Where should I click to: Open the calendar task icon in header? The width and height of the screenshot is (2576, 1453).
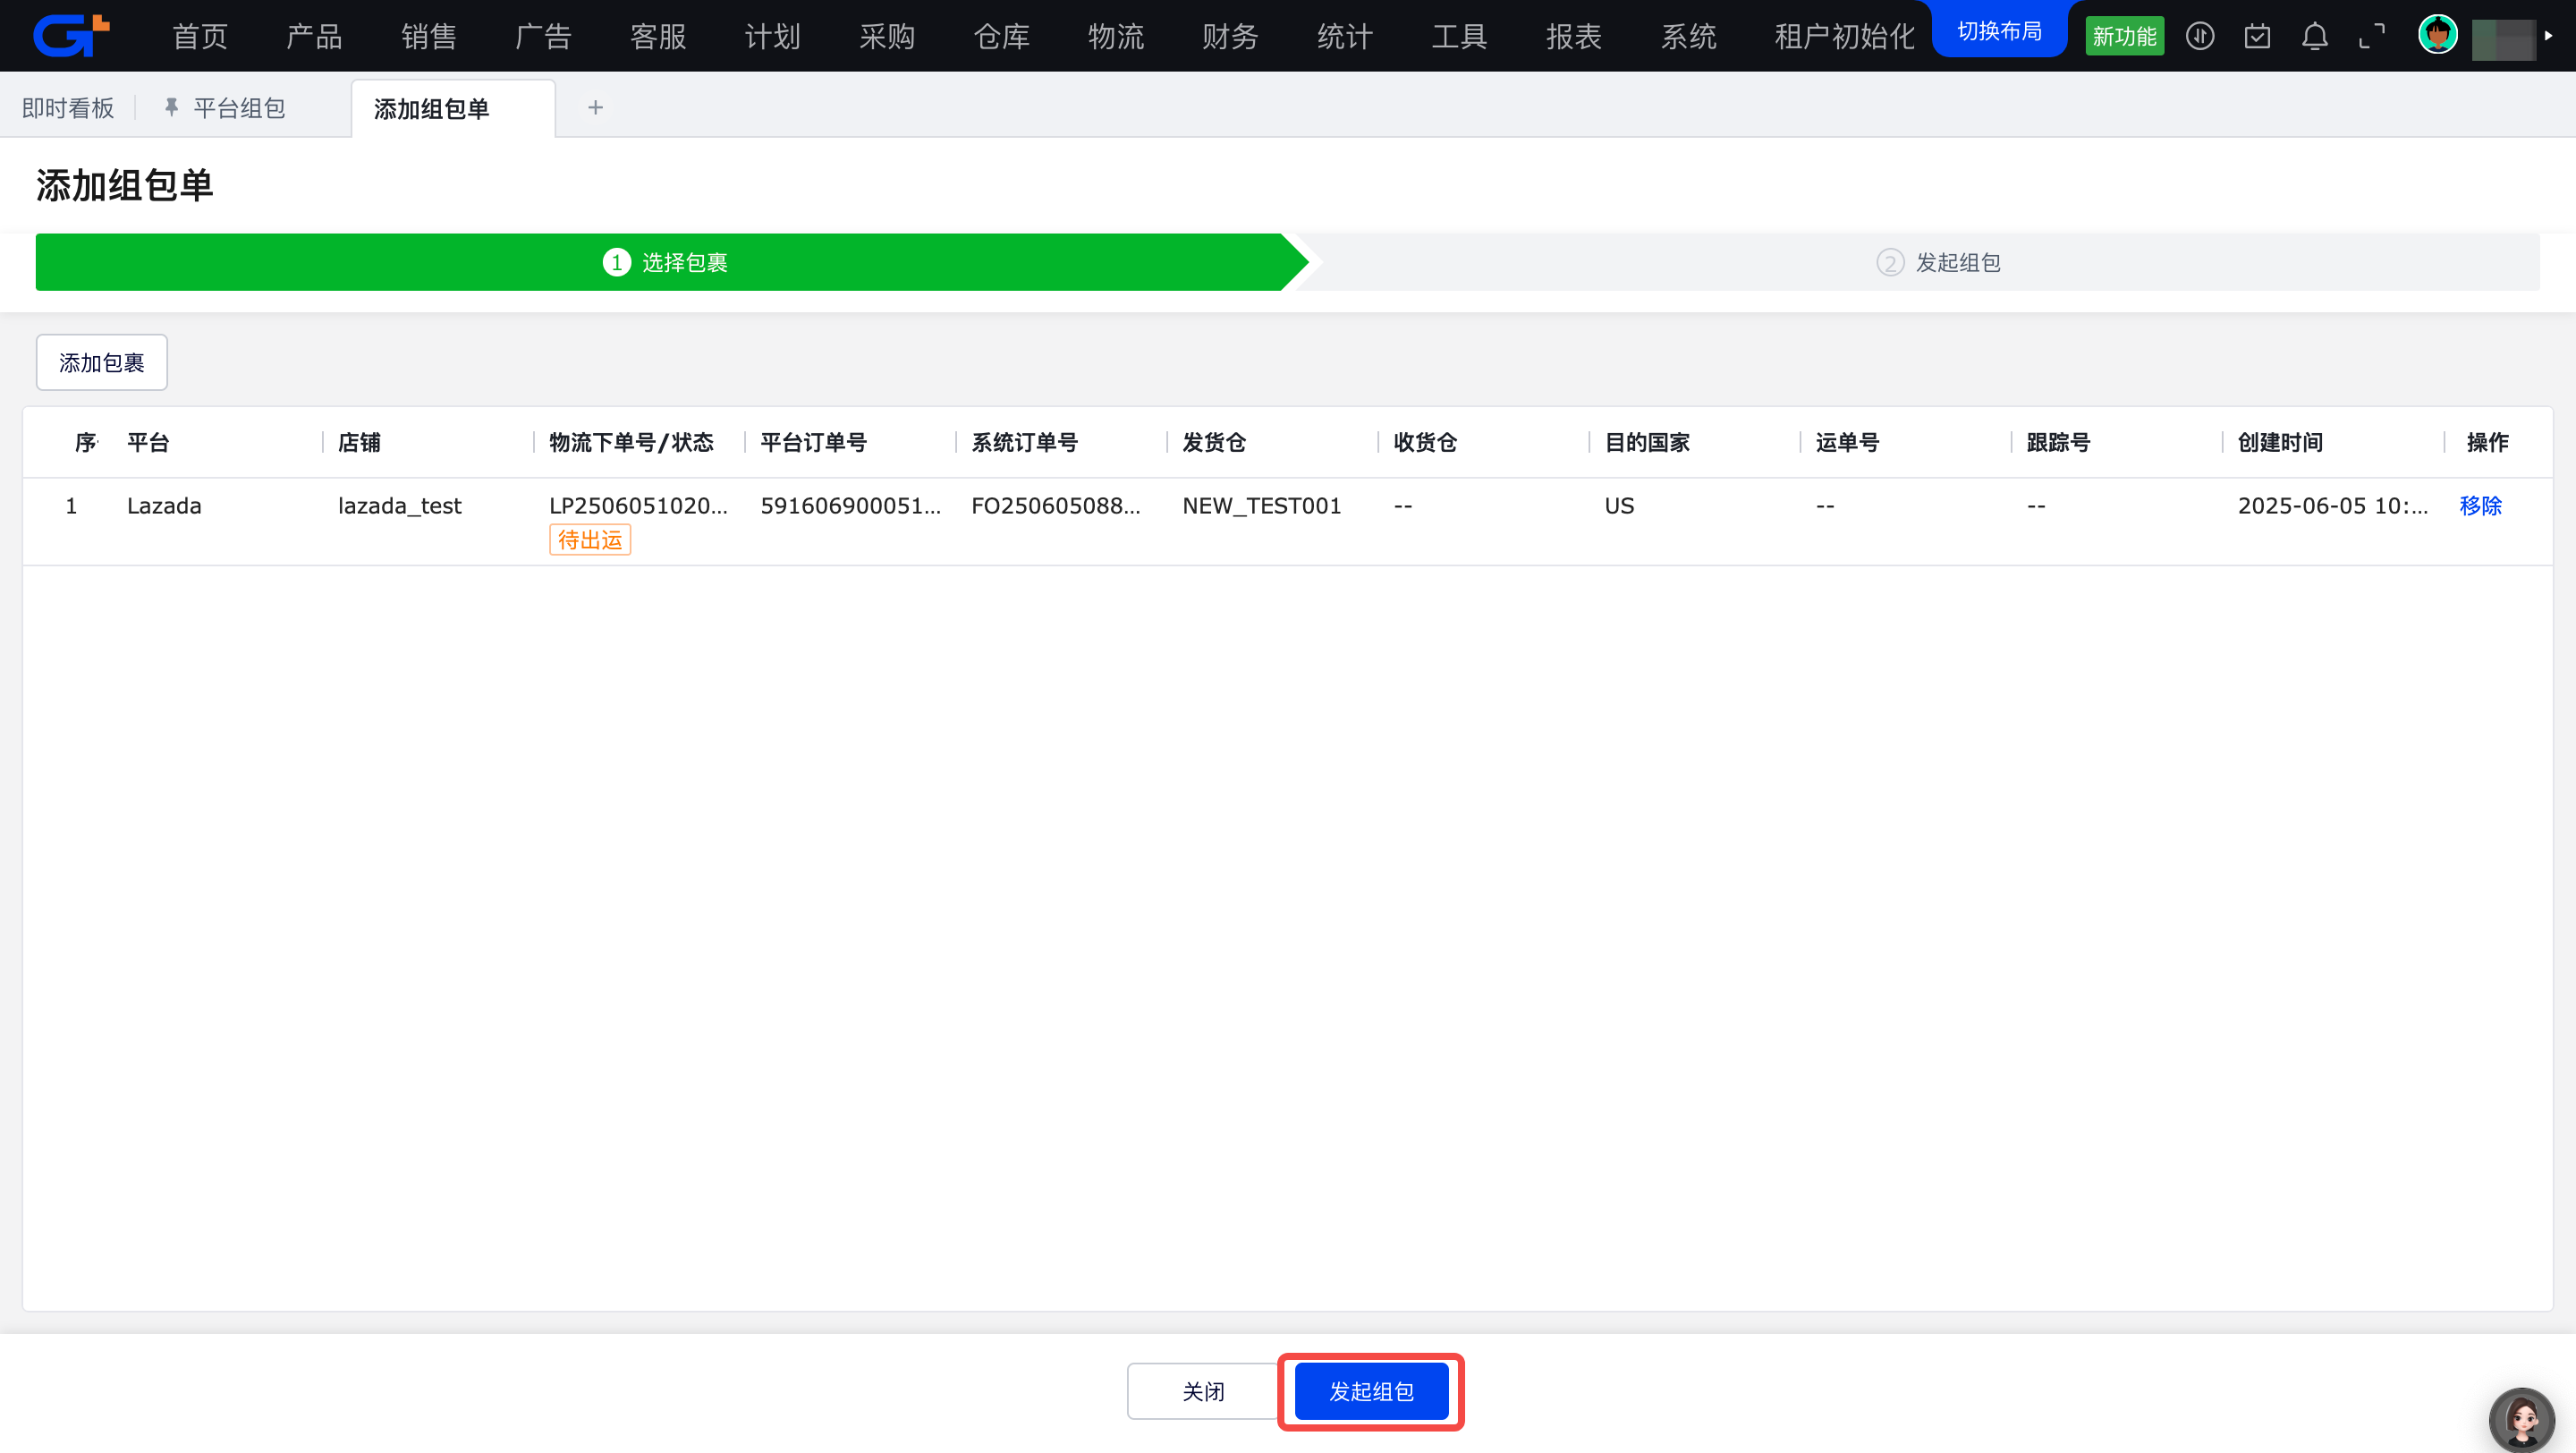(x=2257, y=36)
